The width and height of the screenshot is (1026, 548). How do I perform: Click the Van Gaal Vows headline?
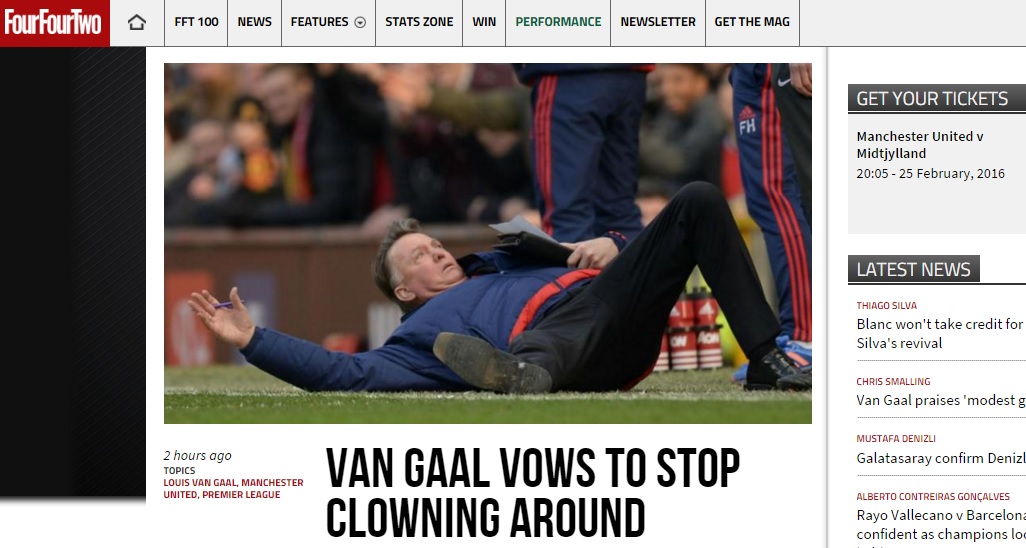[x=533, y=492]
